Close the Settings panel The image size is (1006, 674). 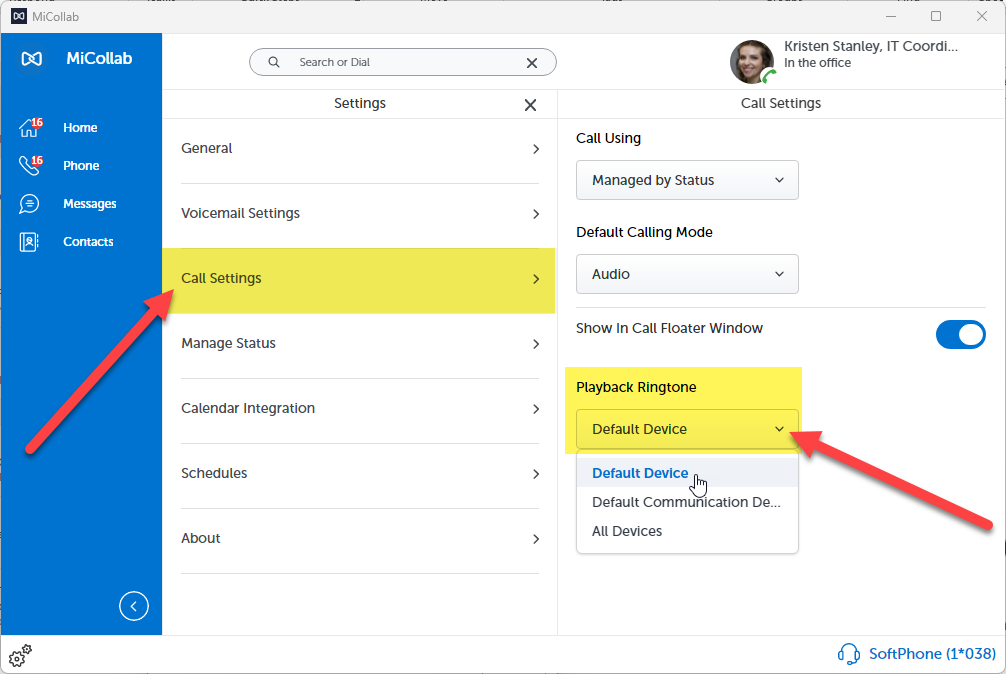point(530,105)
